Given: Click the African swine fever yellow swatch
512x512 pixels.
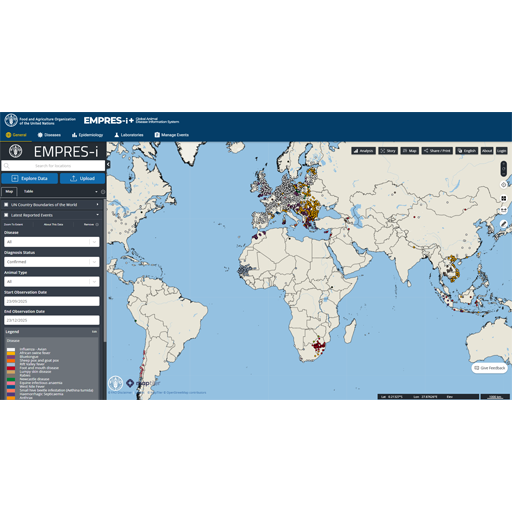Looking at the screenshot, I should tap(11, 353).
